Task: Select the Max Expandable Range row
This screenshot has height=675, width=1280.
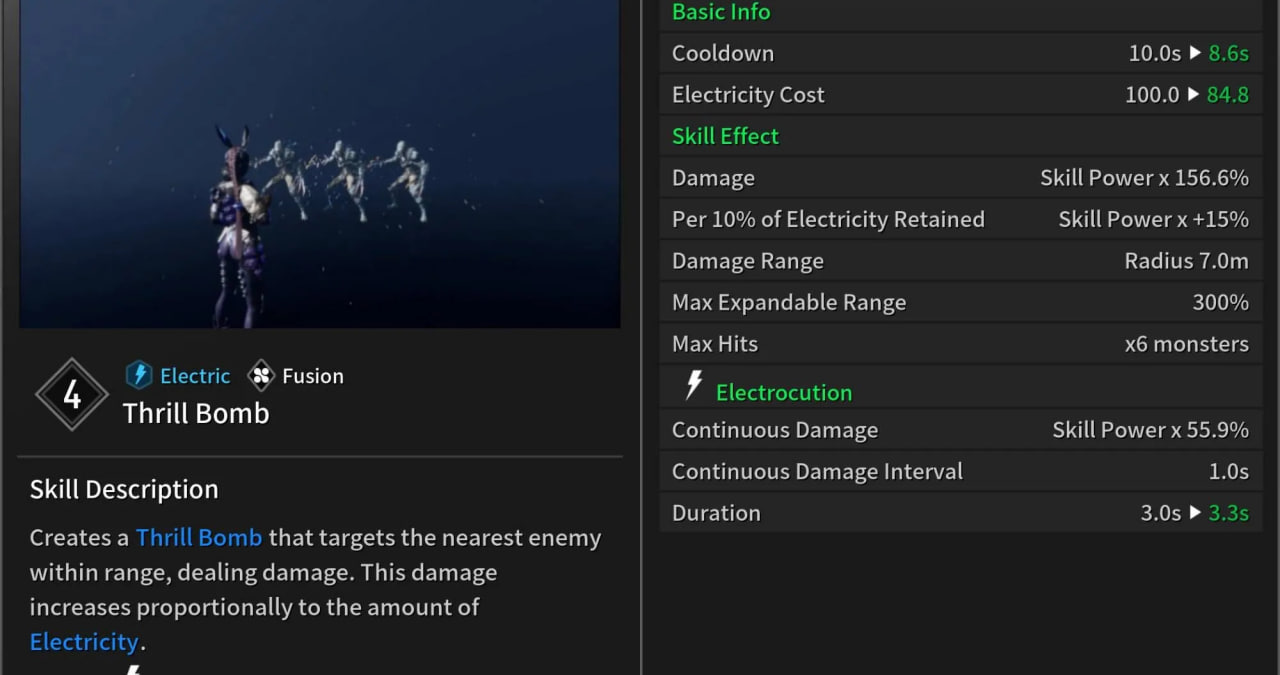Action: [x=960, y=302]
